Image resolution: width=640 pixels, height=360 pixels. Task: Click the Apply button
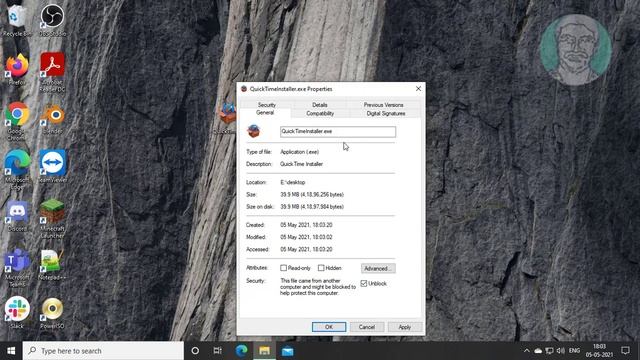coord(404,327)
